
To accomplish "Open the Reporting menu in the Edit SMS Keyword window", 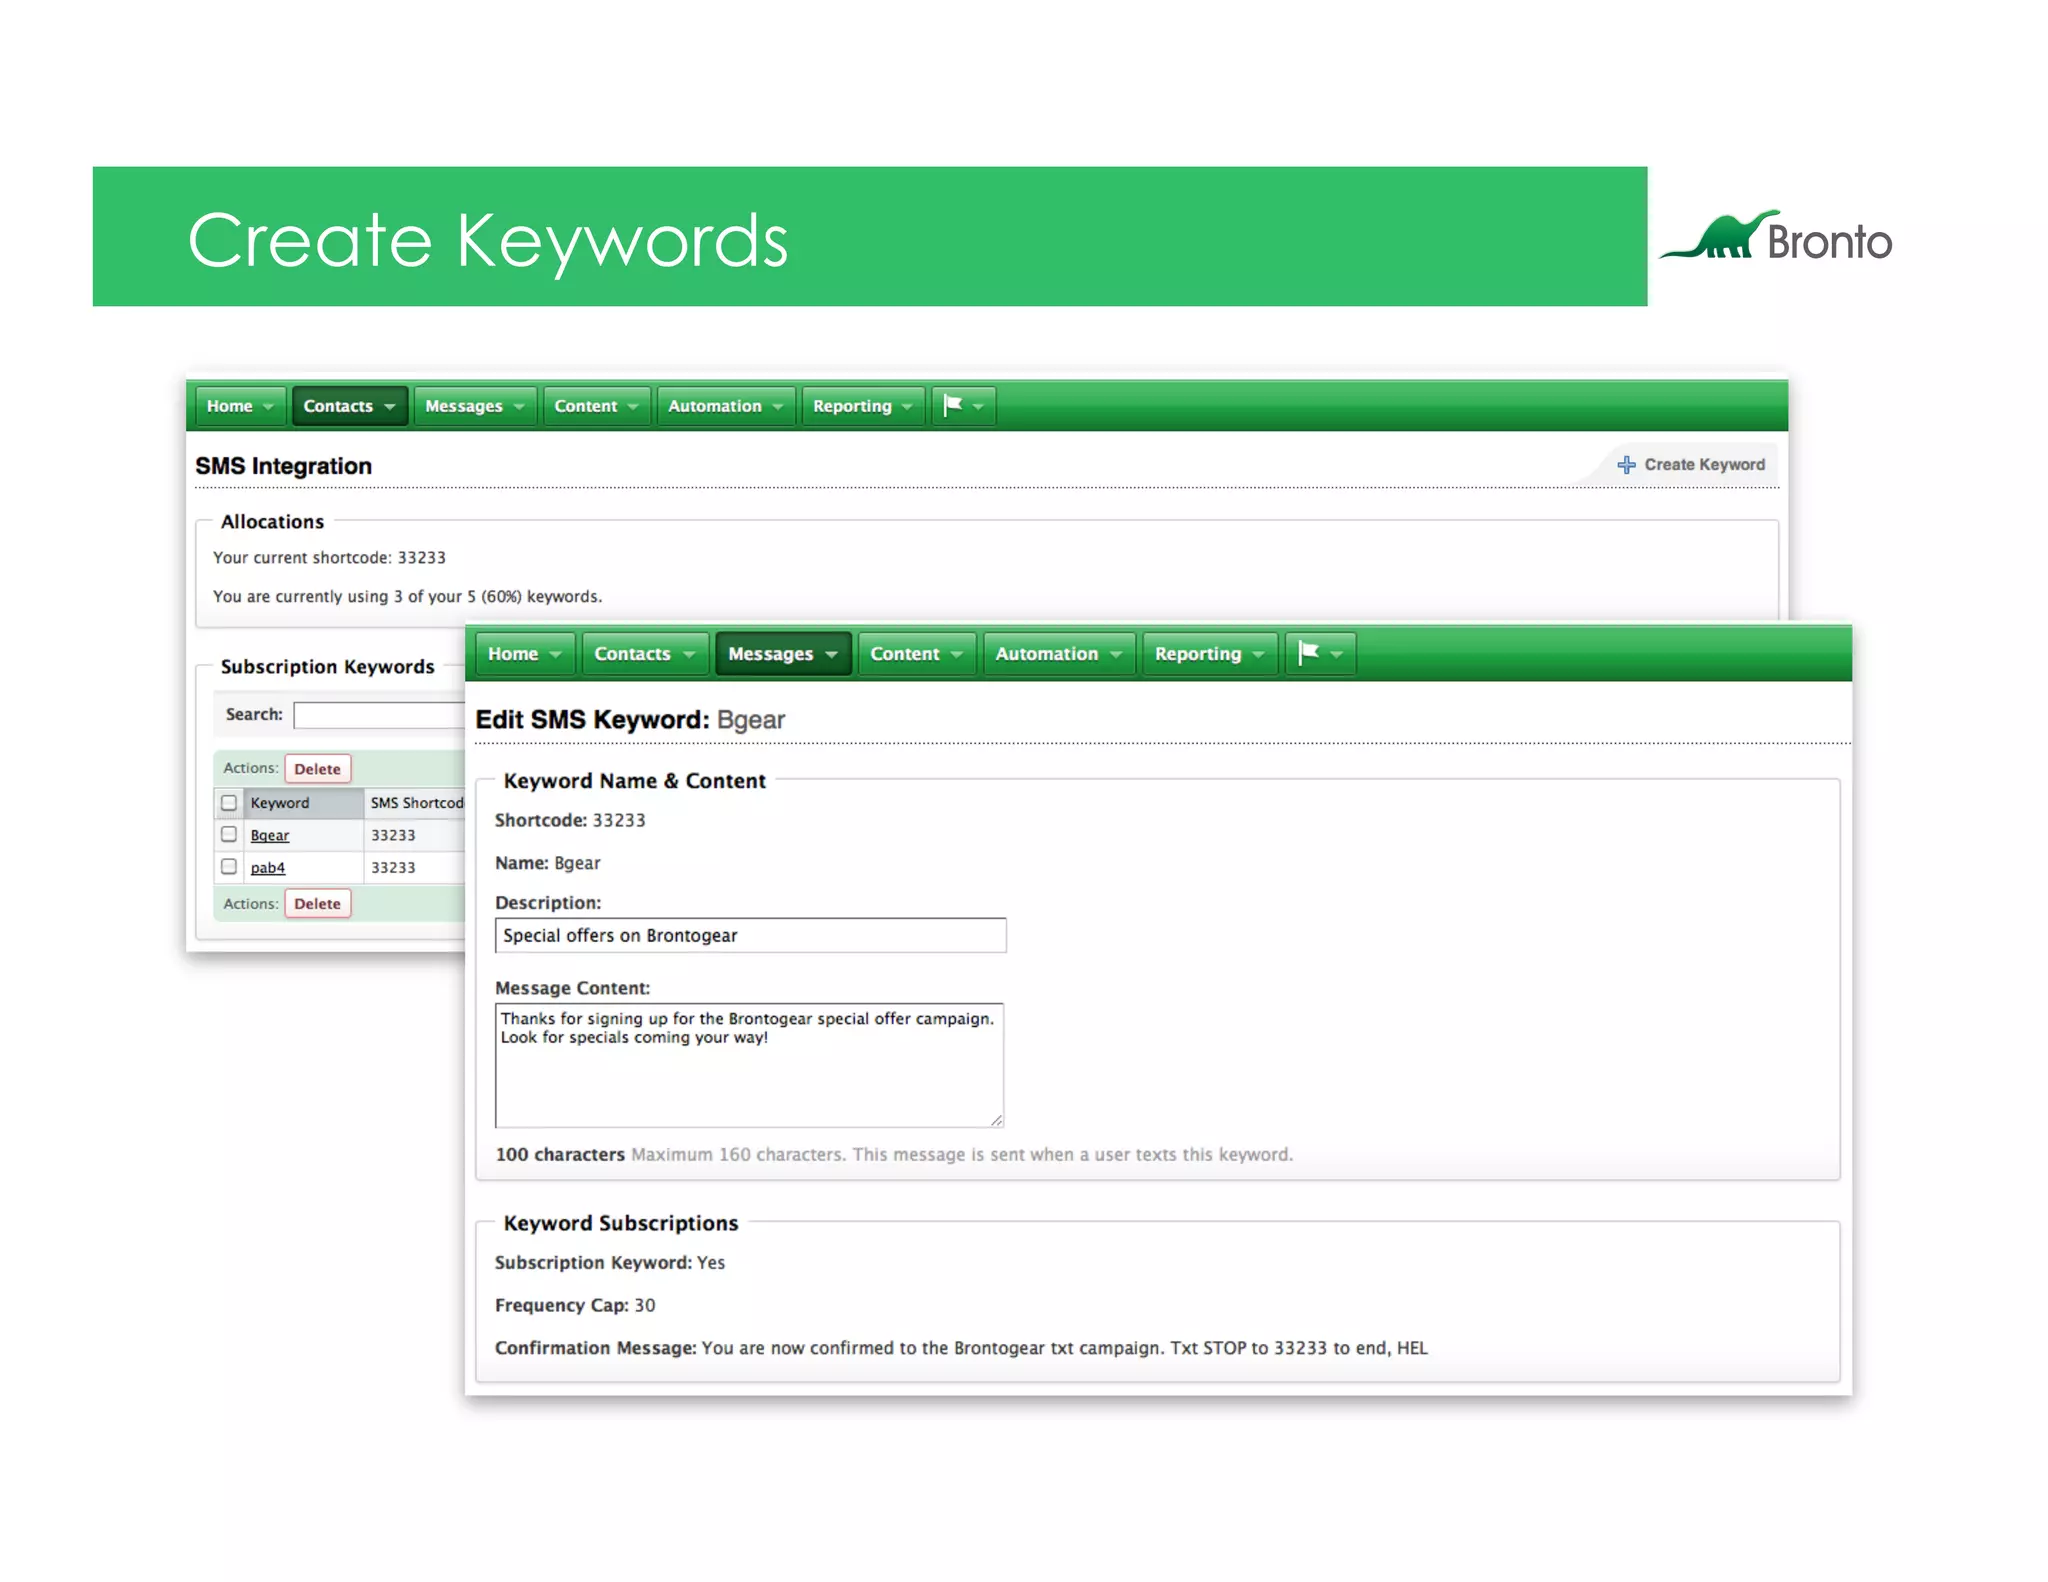I will click(1210, 654).
